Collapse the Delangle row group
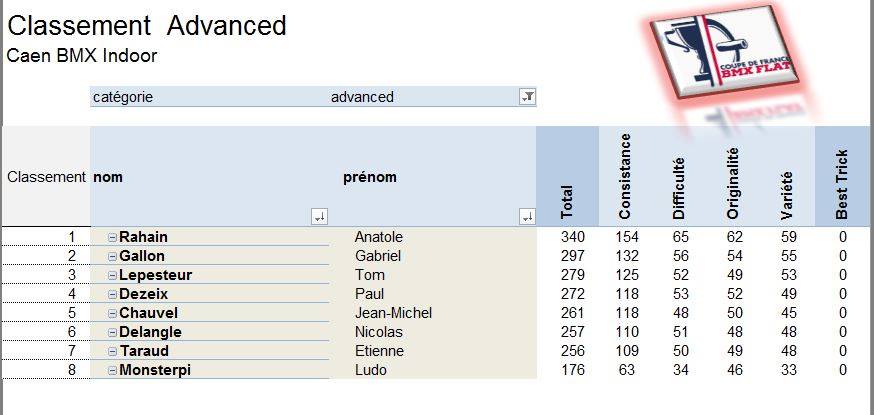 [x=113, y=333]
